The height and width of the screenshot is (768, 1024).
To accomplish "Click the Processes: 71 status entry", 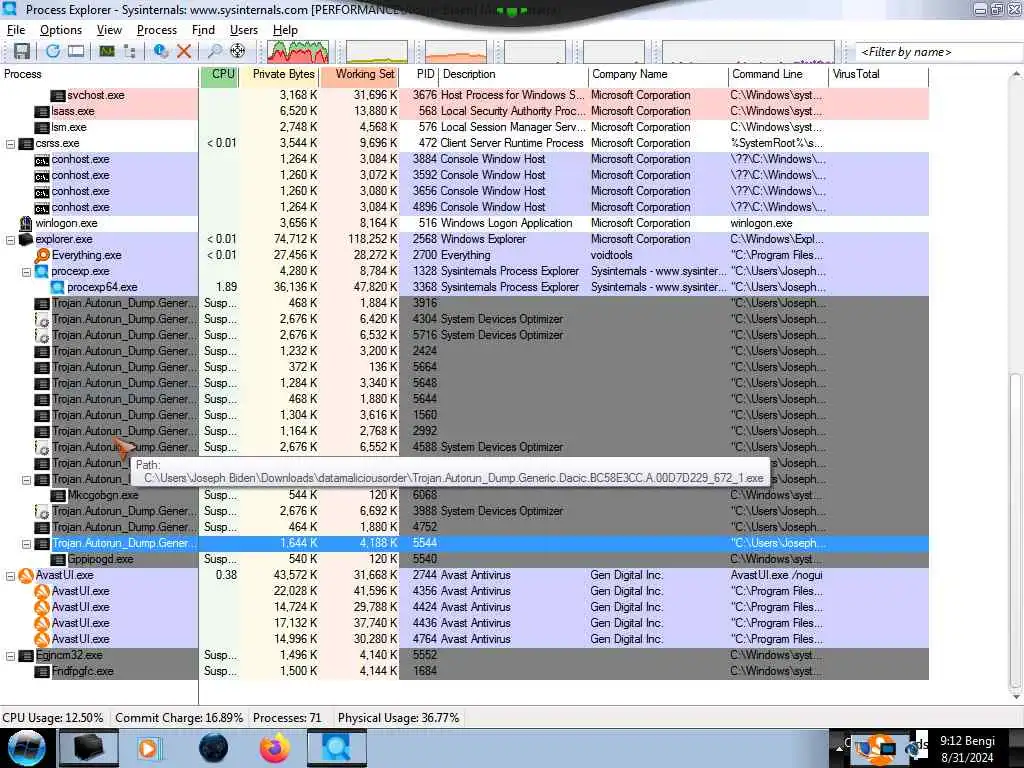I will (x=287, y=718).
